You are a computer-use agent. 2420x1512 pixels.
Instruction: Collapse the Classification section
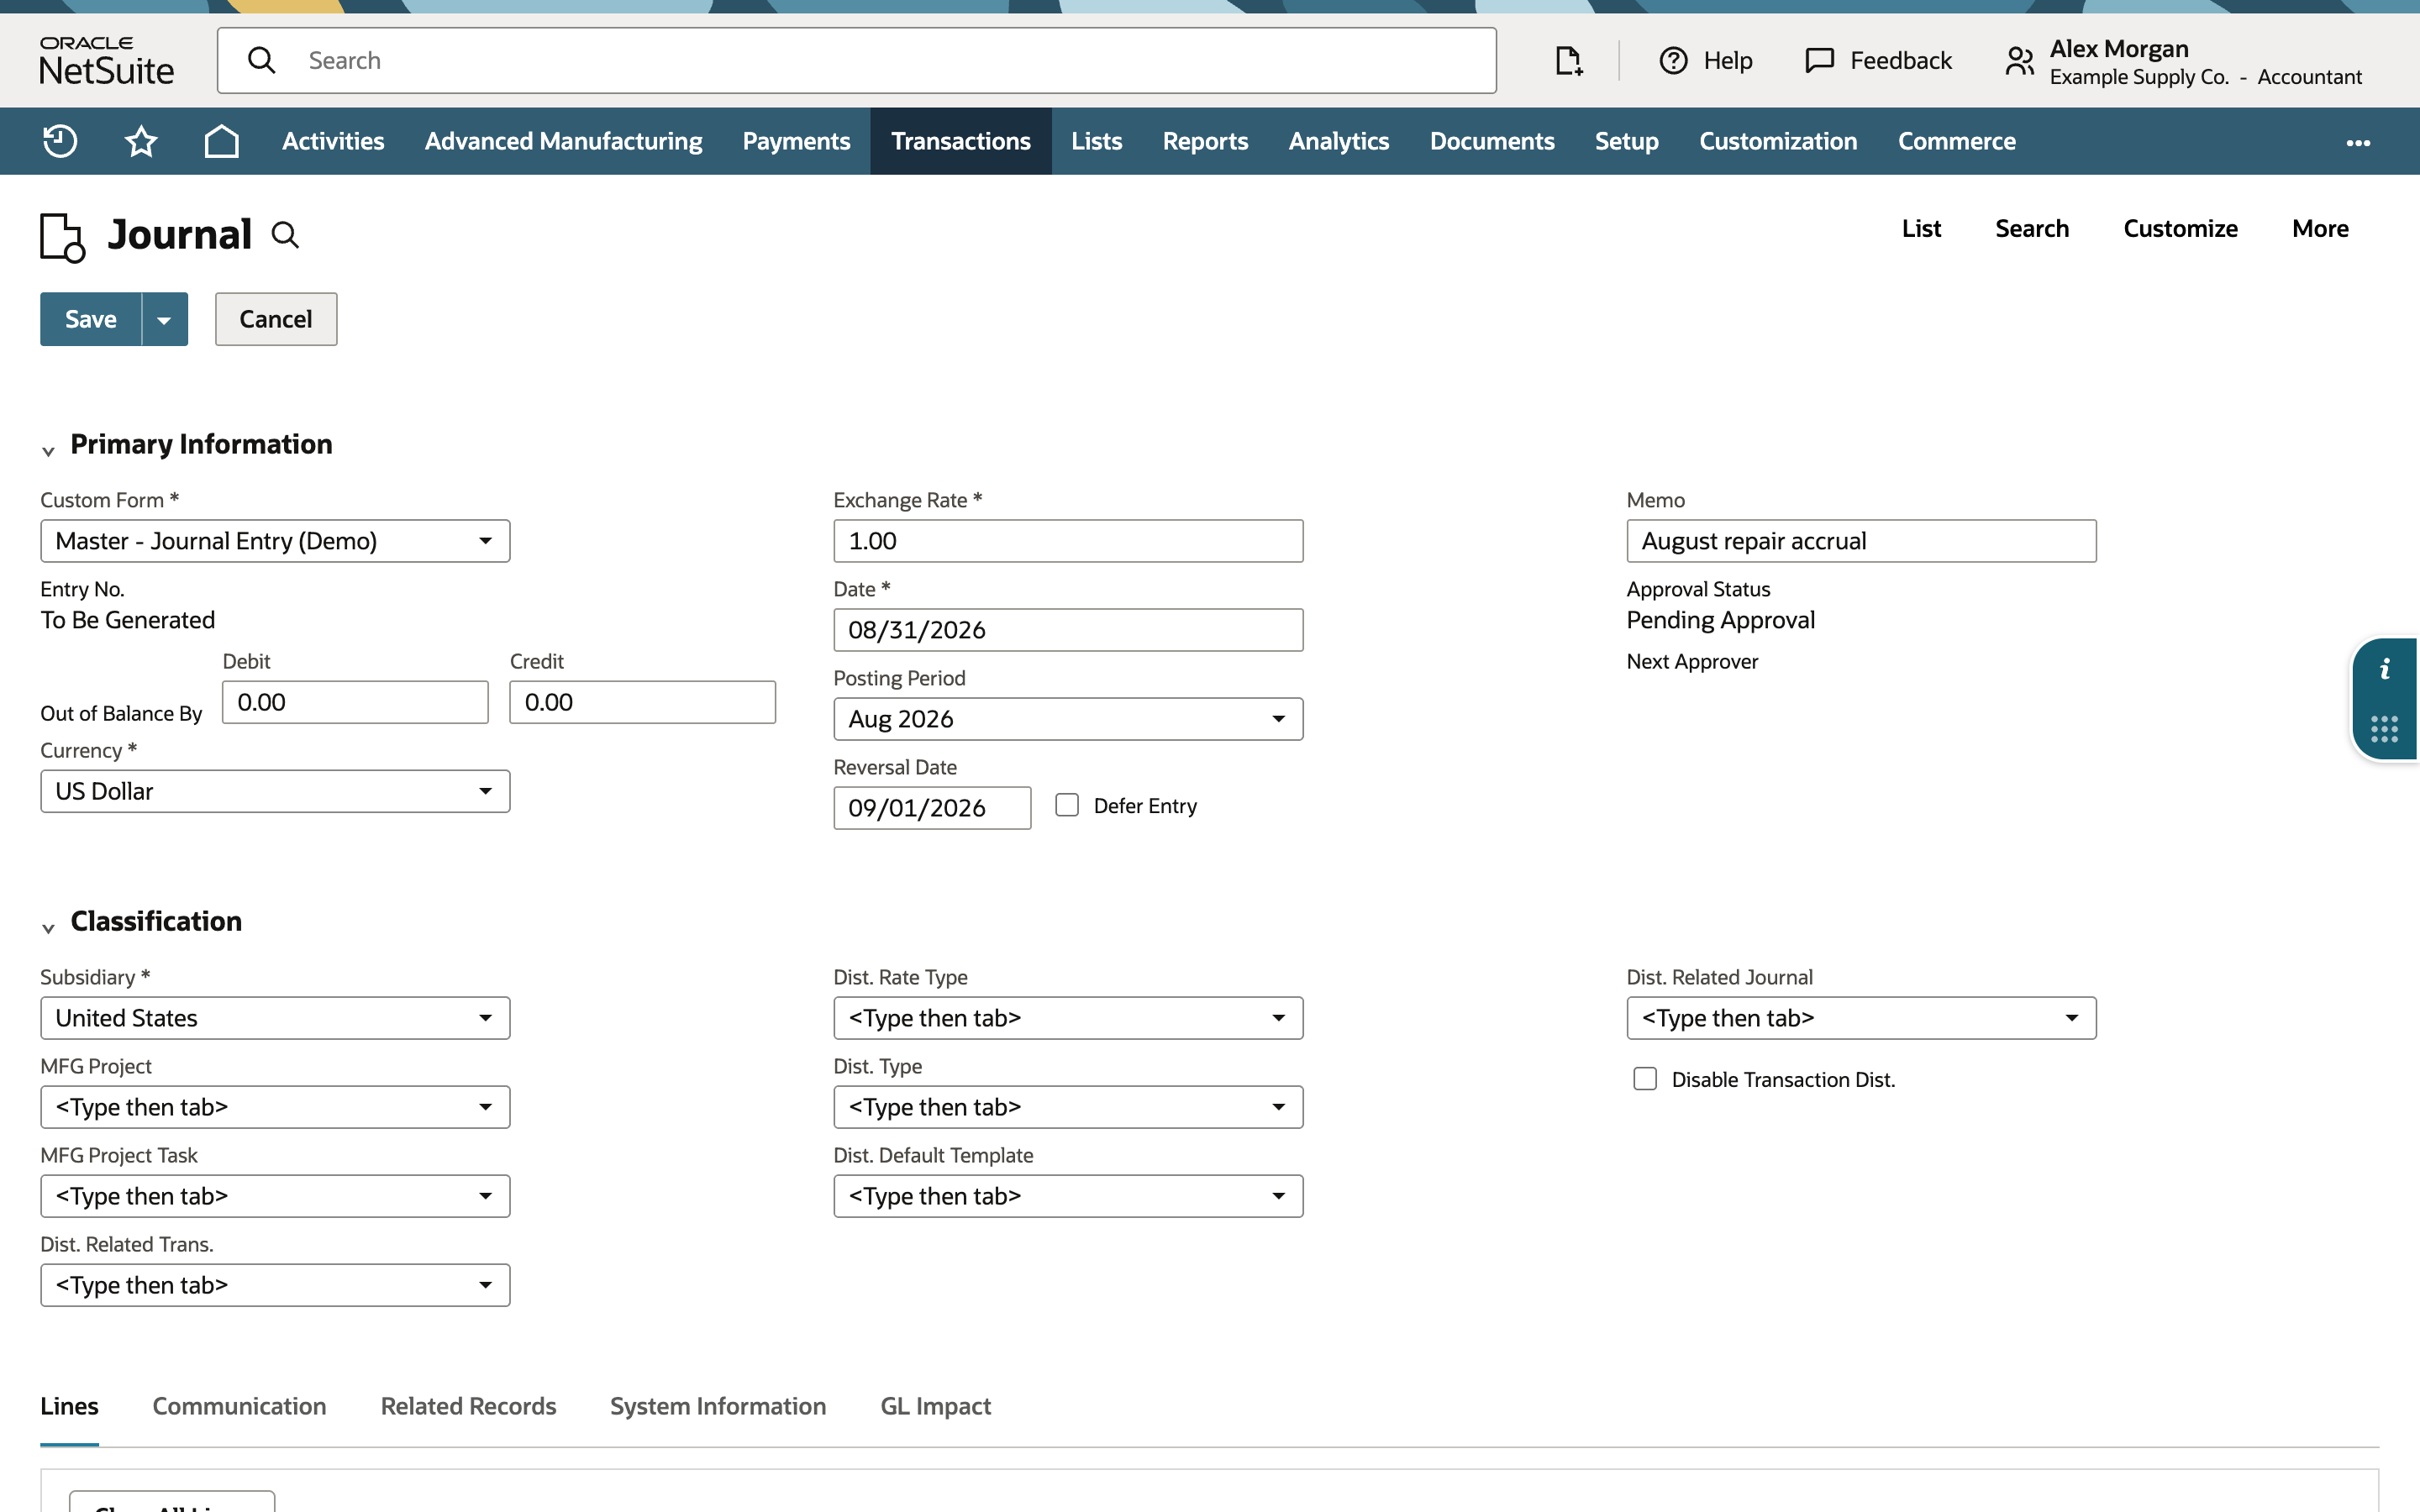[48, 927]
